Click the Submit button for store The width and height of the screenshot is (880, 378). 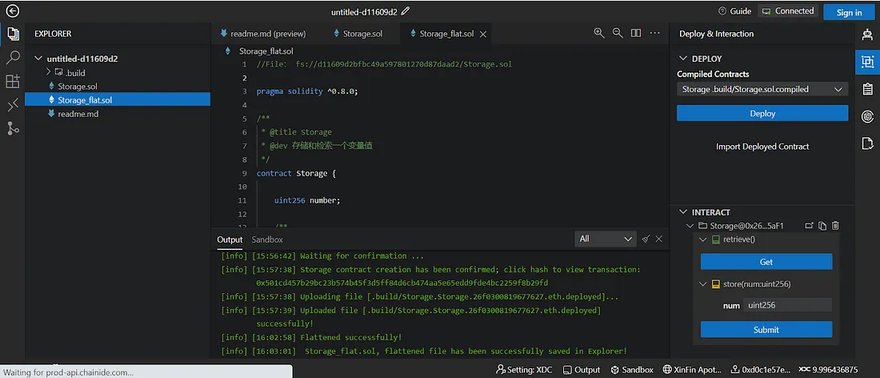pos(766,330)
